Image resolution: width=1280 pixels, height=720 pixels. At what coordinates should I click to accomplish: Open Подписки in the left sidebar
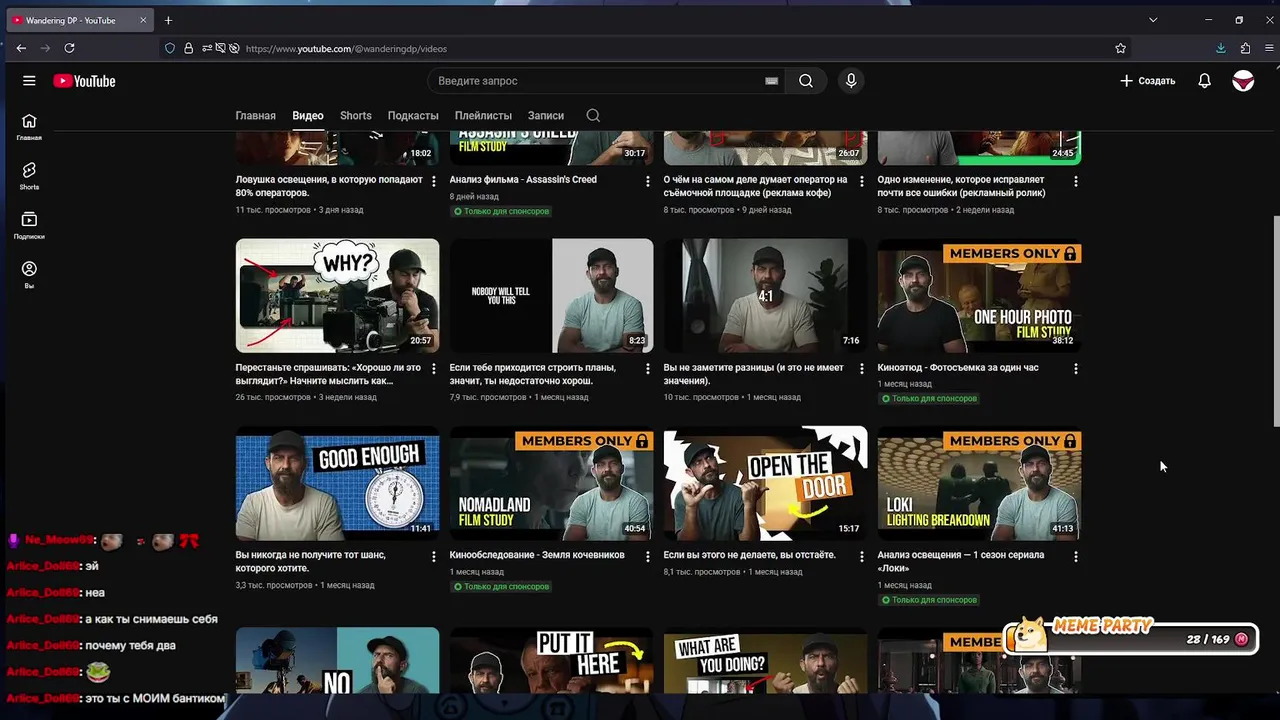[29, 225]
